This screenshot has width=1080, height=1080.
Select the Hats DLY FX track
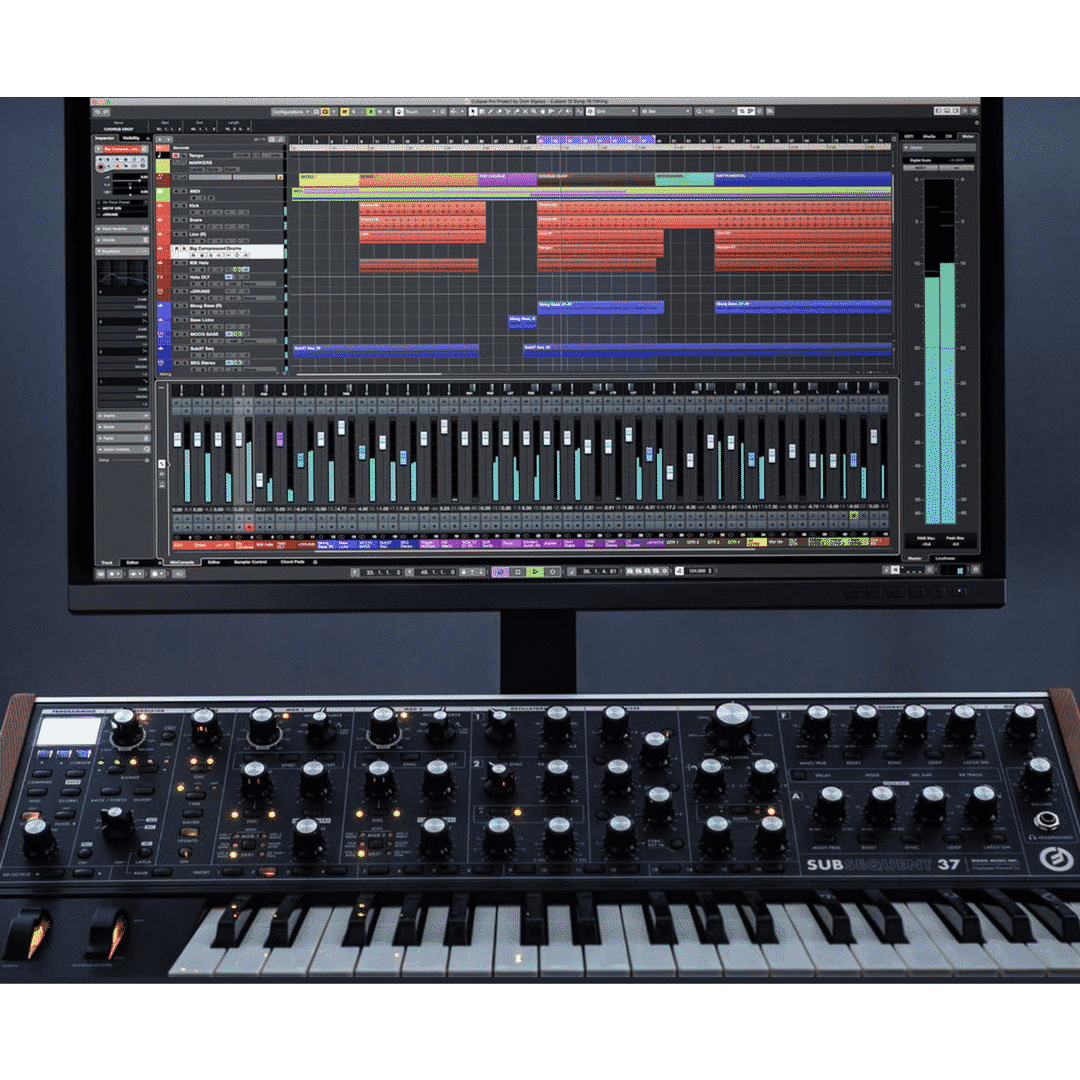227,277
